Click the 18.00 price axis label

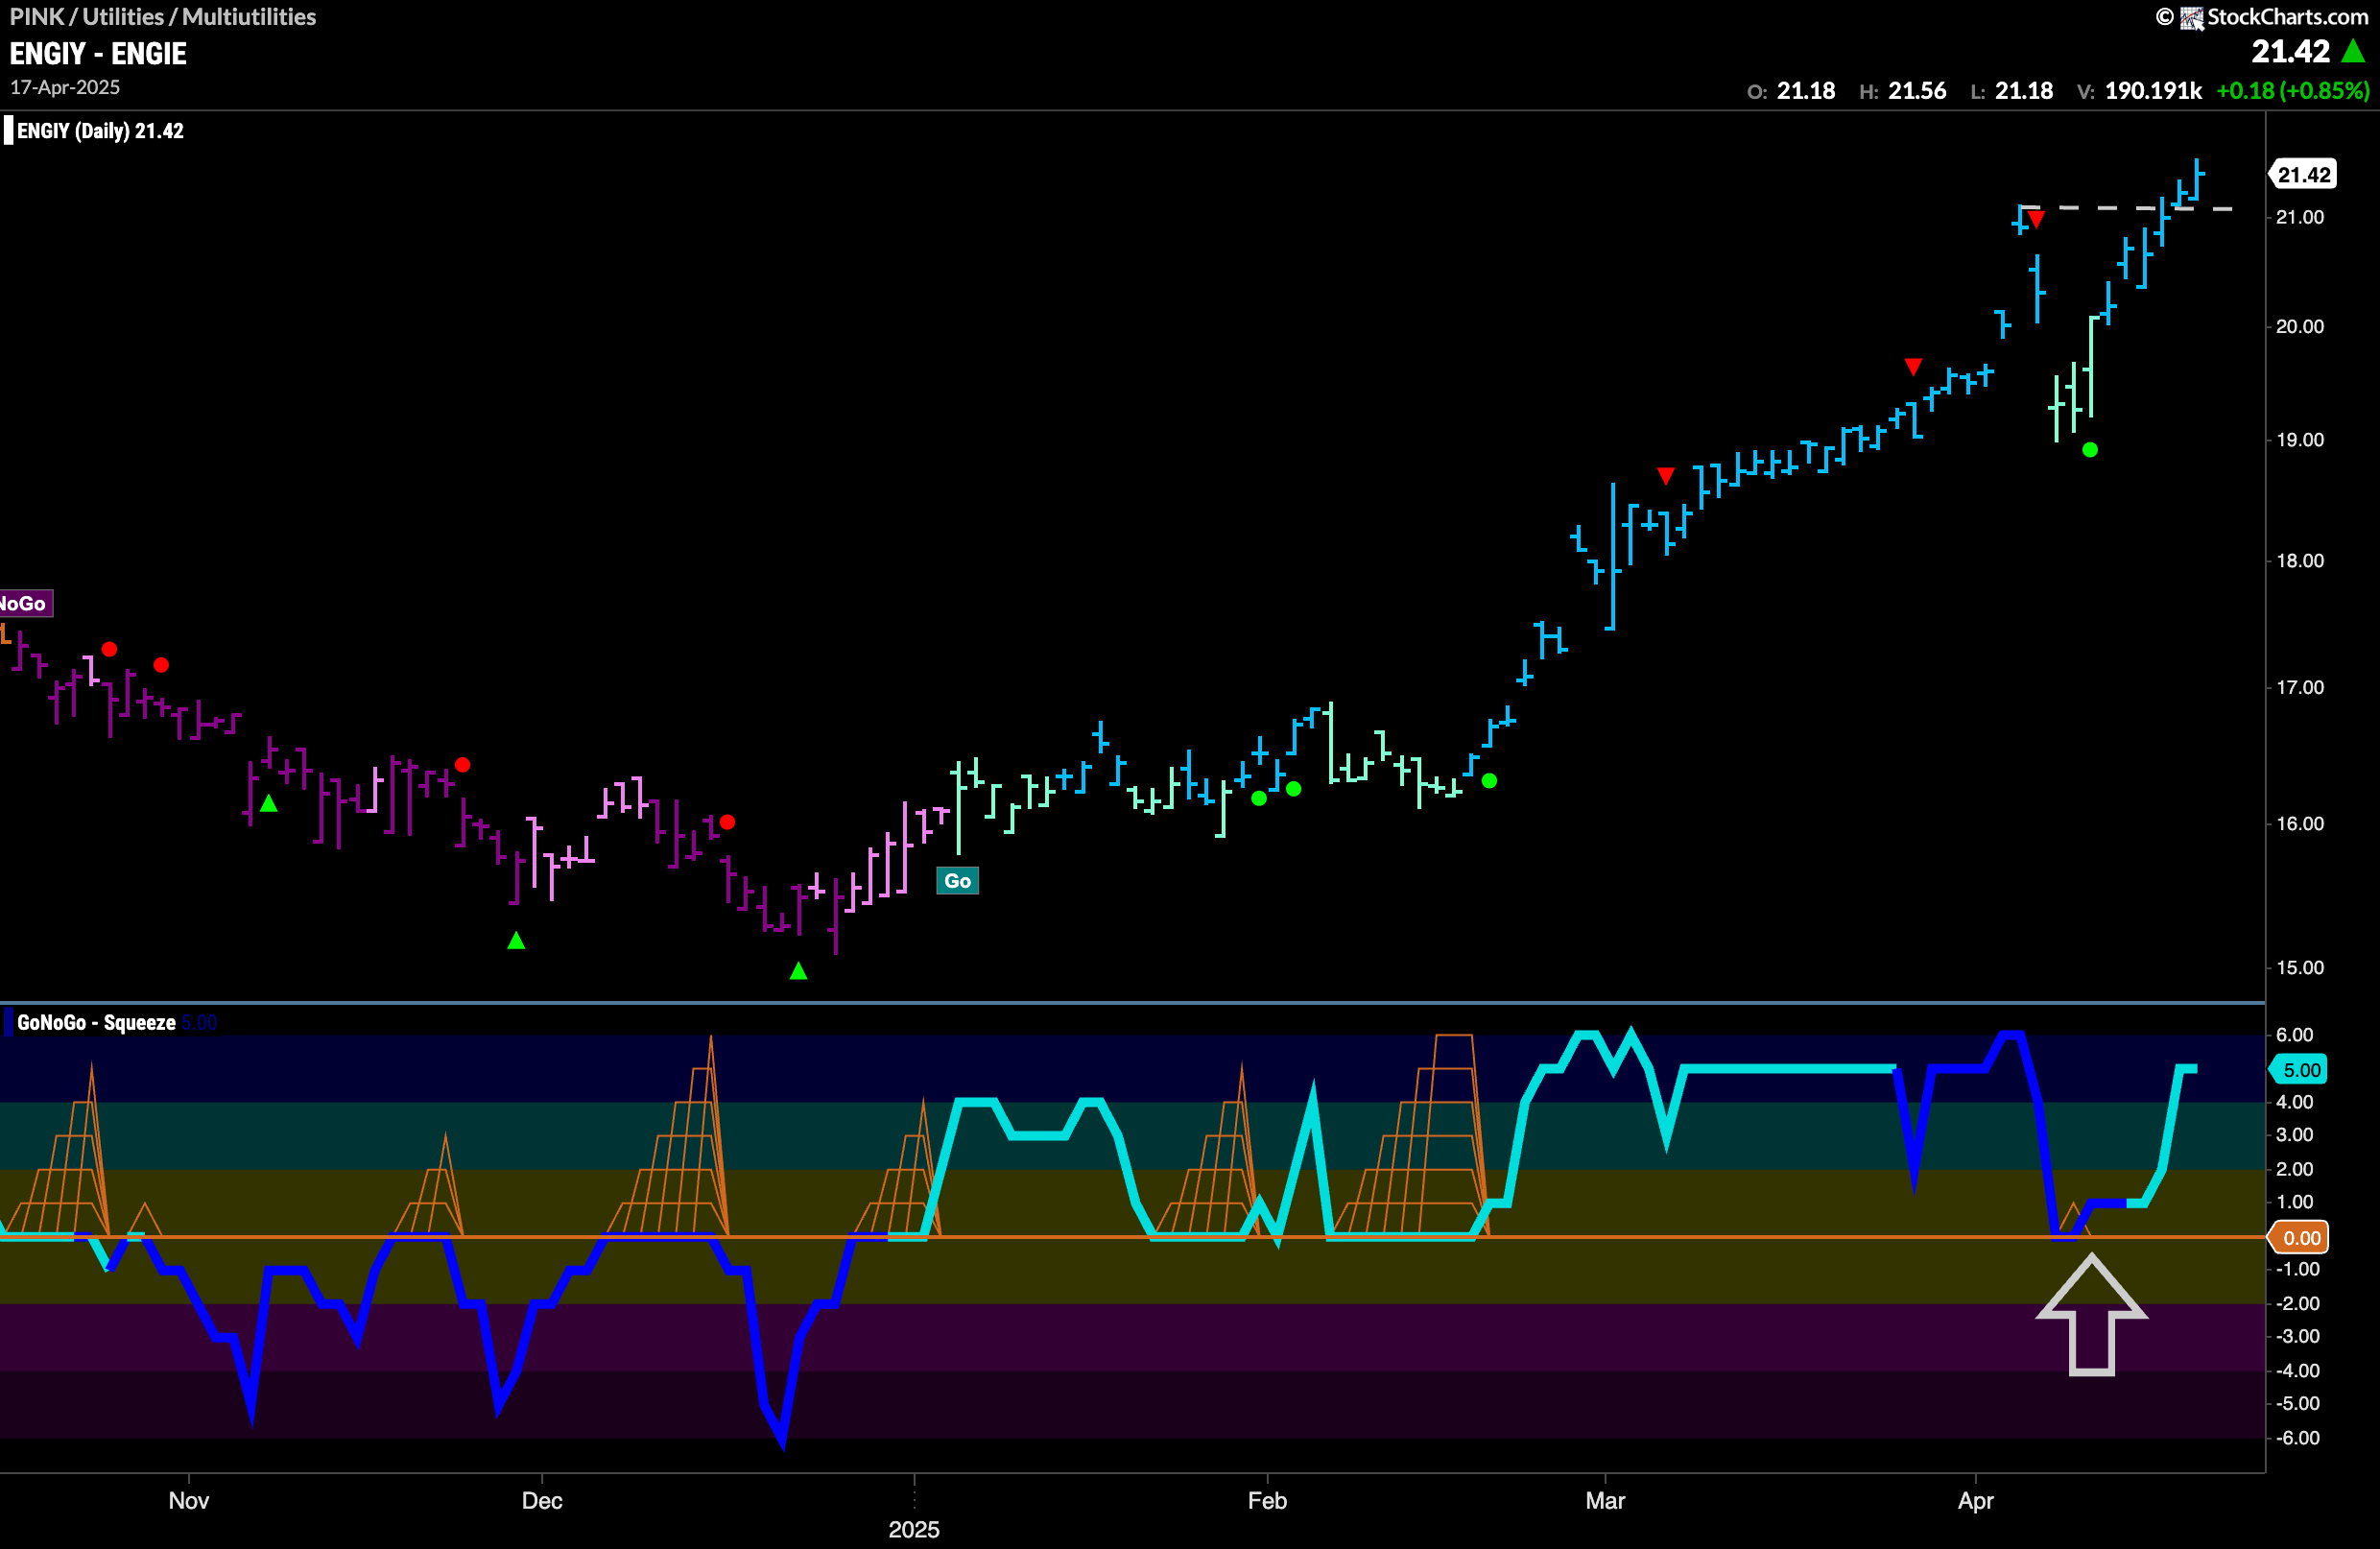pos(2300,561)
